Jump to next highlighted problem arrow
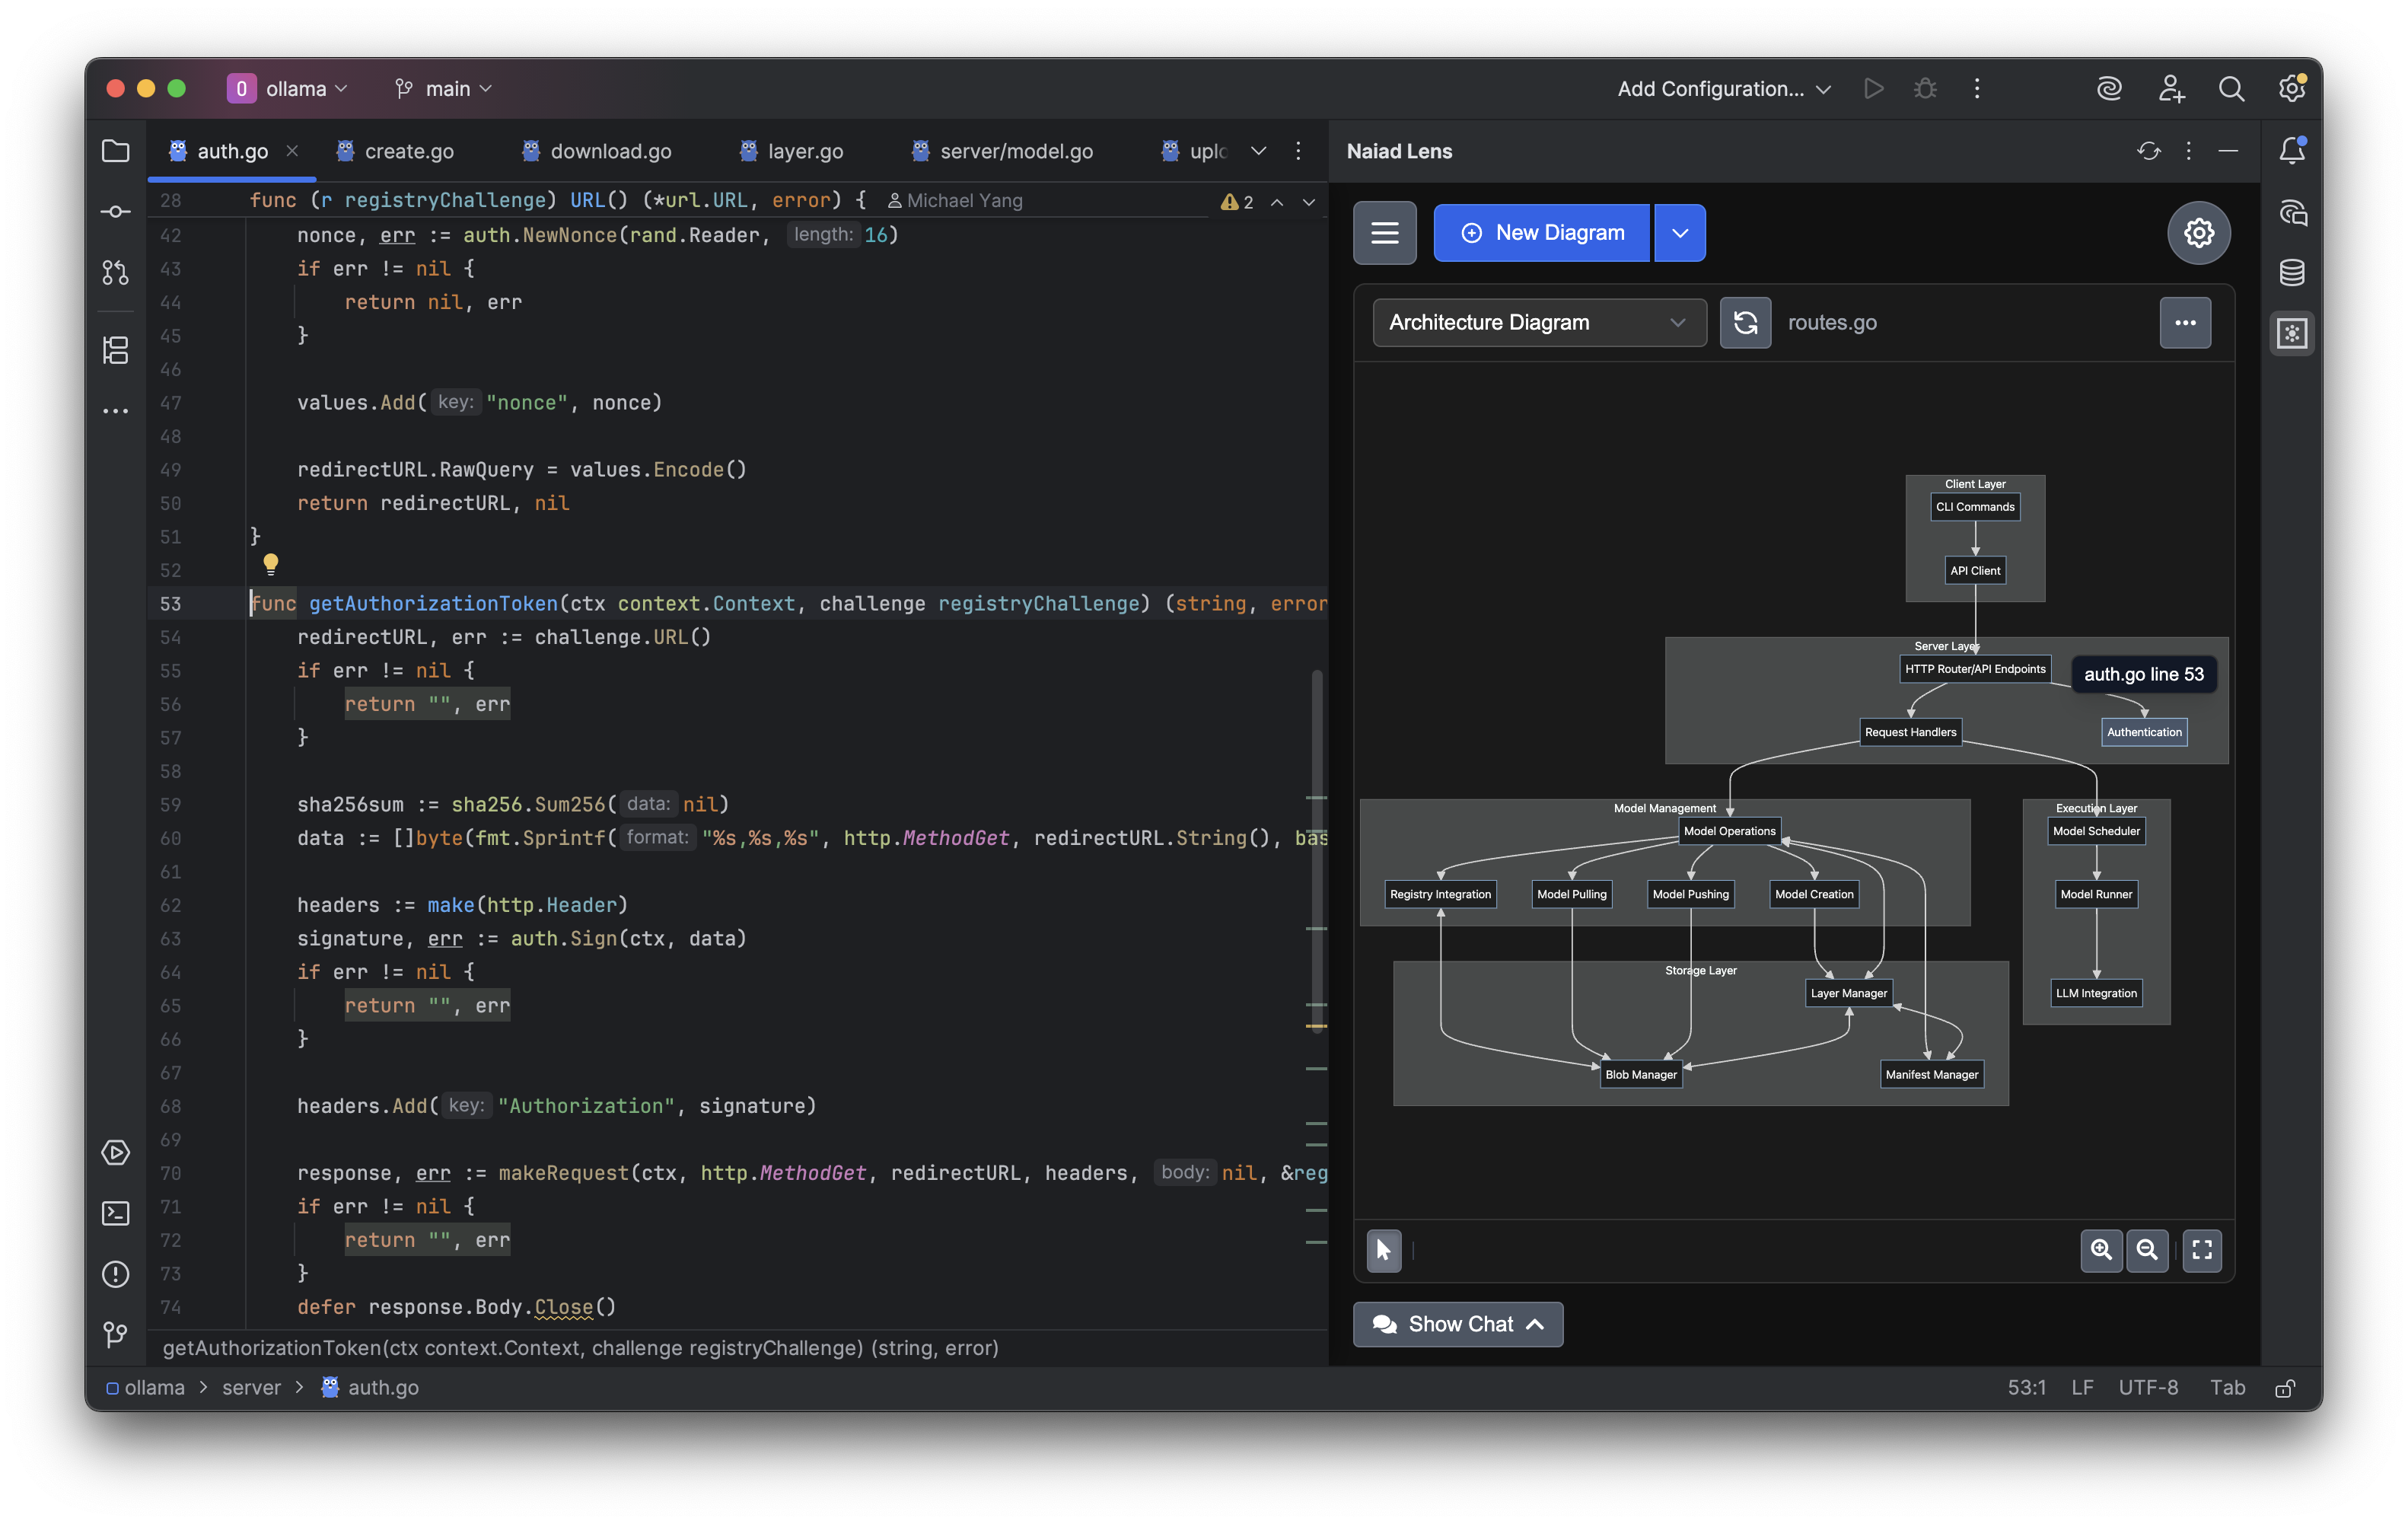2408x1524 pixels. tap(1309, 202)
